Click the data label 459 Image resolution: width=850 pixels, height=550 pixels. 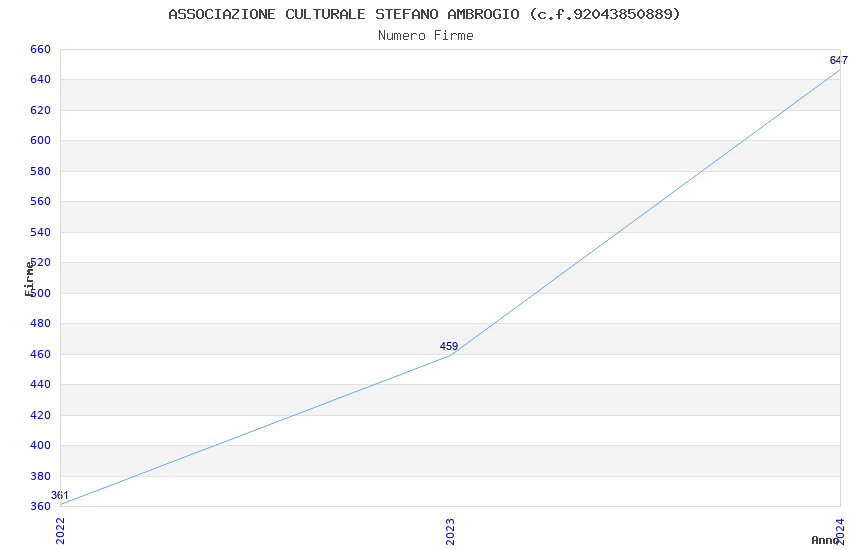pos(449,346)
